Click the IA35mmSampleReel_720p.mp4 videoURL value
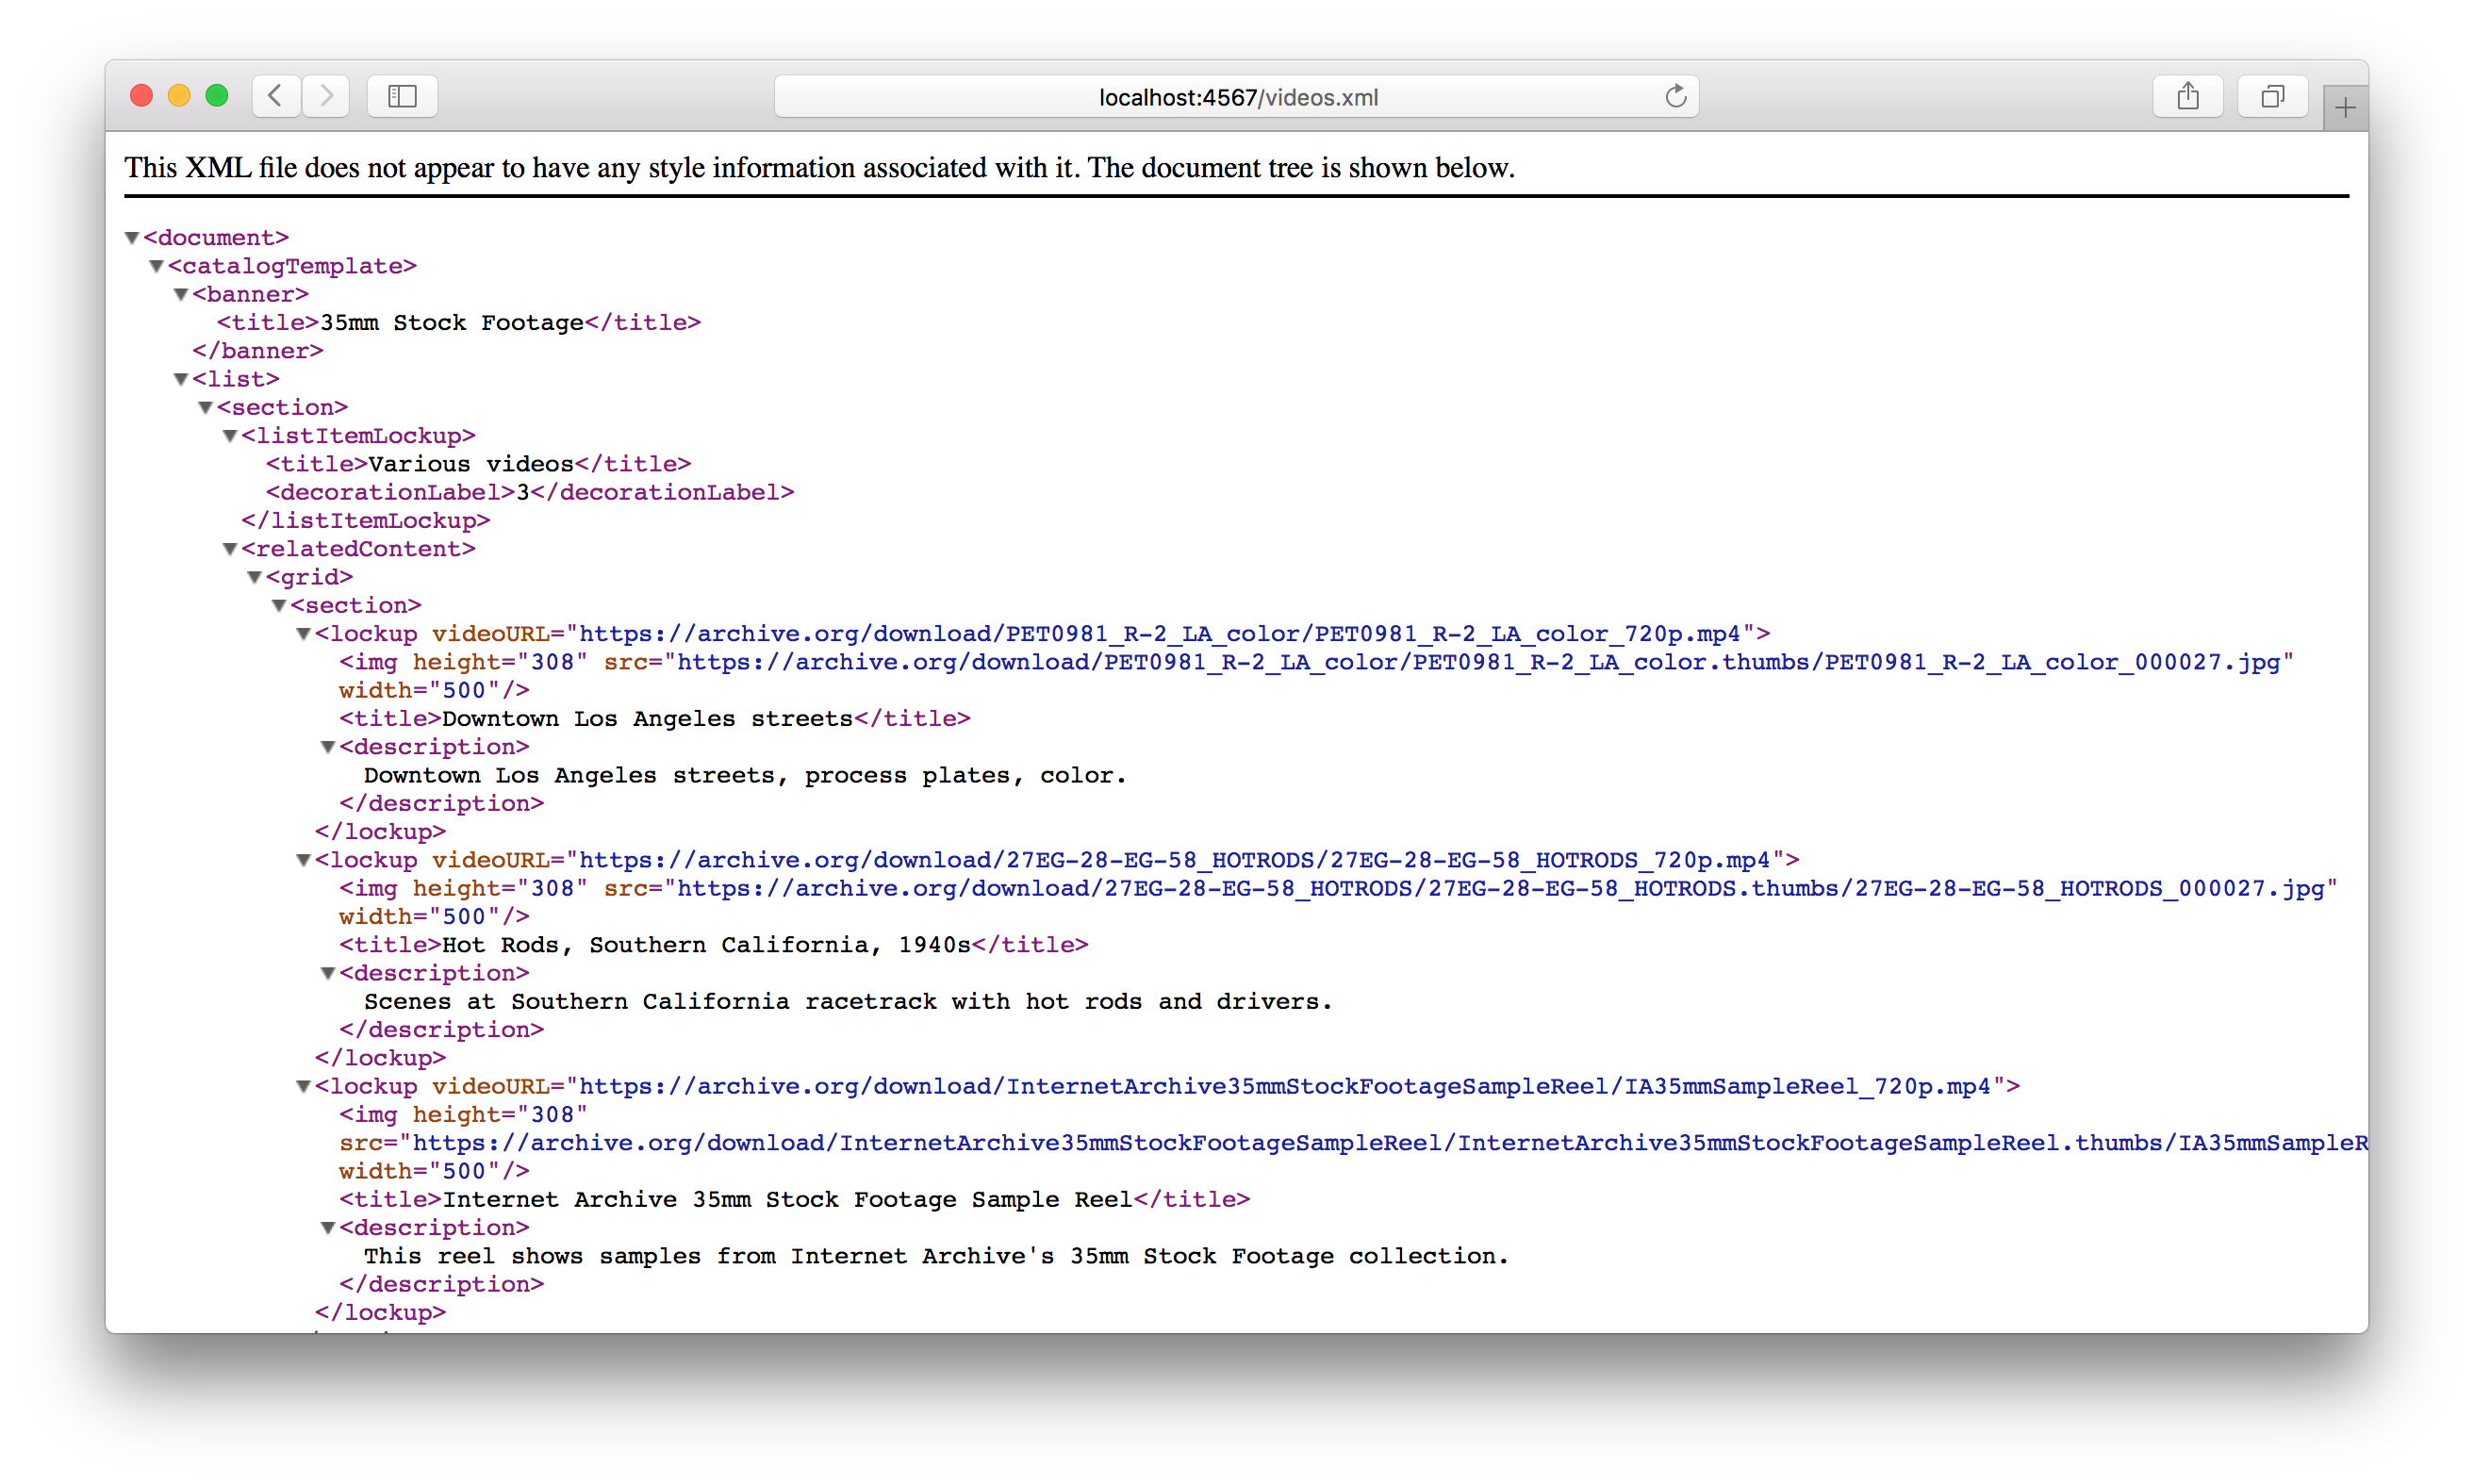2474x1484 pixels. (x=1285, y=1086)
